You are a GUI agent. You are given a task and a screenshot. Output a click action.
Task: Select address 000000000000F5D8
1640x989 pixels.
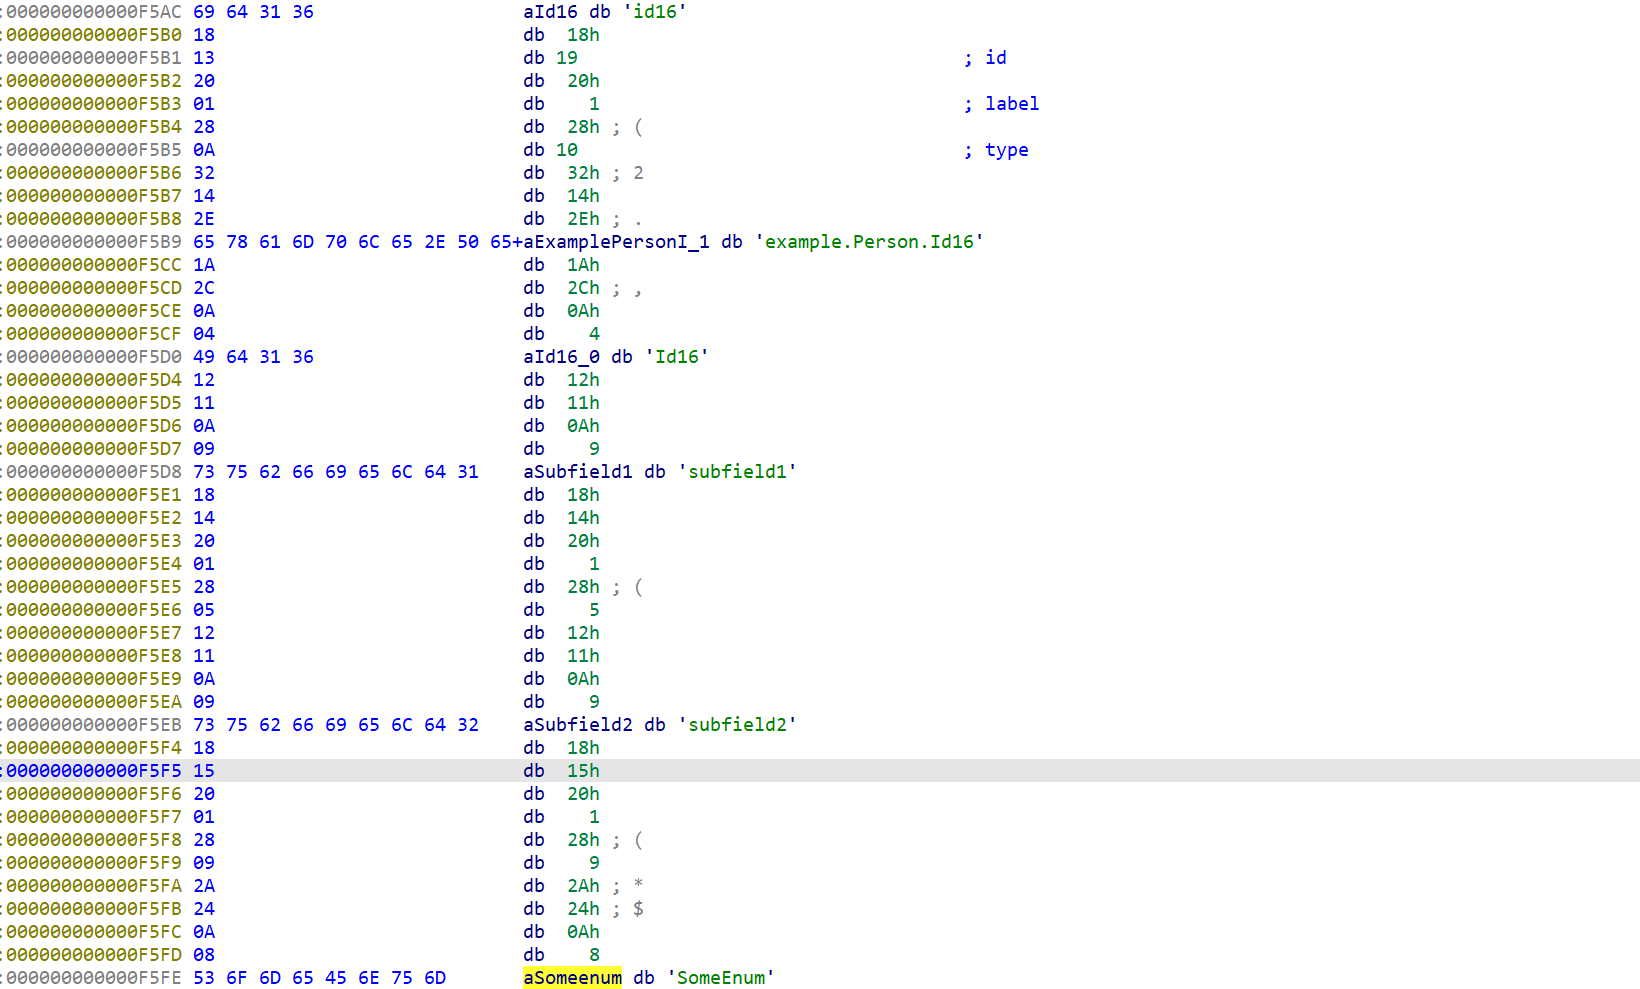tap(94, 472)
